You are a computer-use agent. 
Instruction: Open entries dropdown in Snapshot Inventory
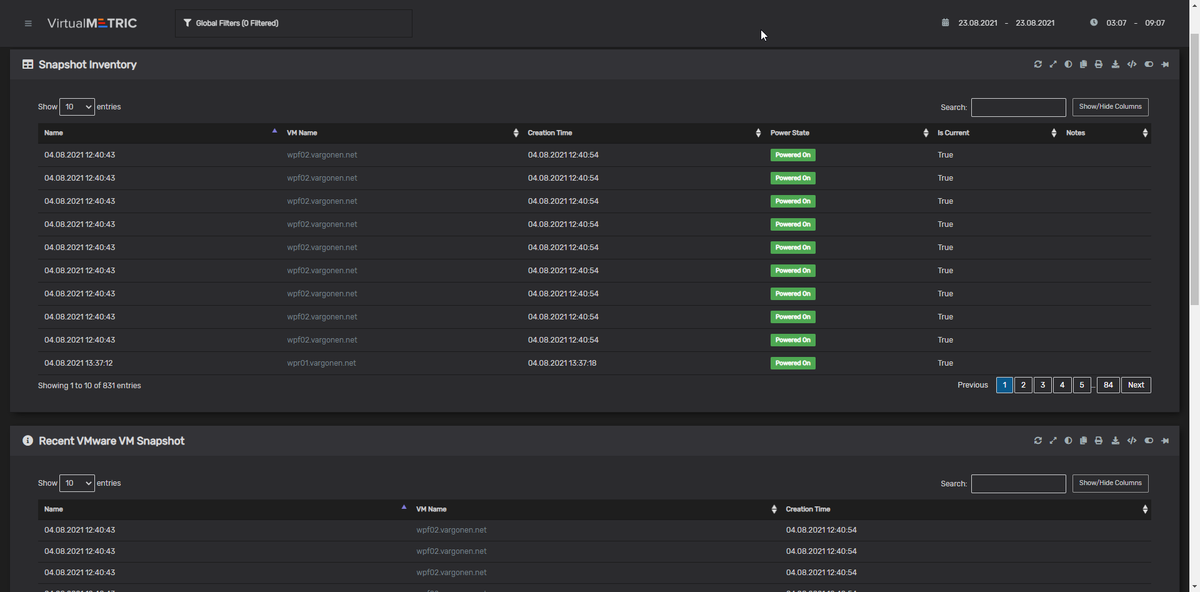[x=77, y=107]
